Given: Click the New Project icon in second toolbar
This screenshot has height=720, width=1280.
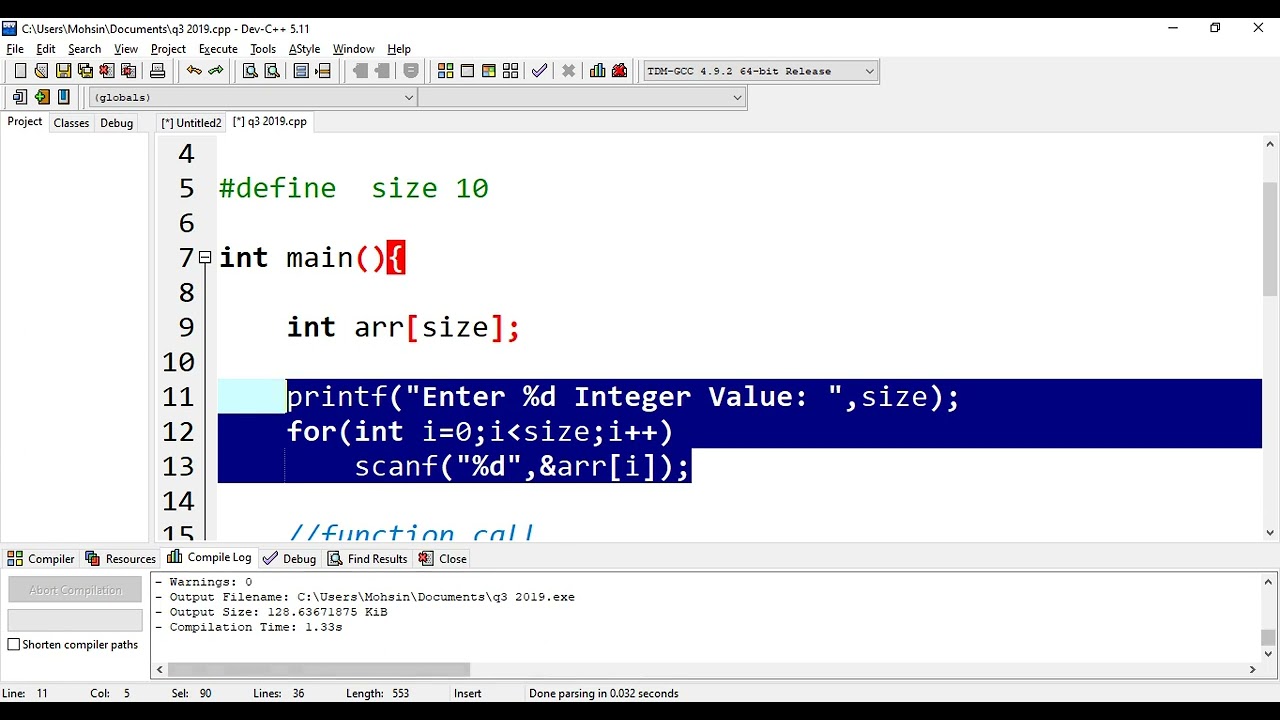Looking at the screenshot, I should coord(19,97).
